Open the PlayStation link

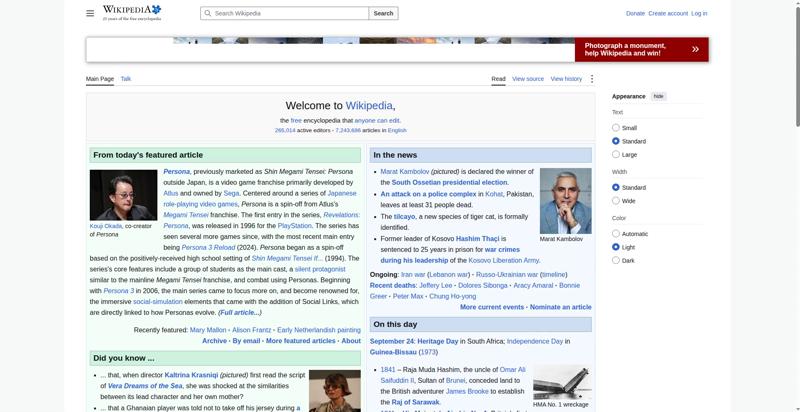[x=294, y=225]
